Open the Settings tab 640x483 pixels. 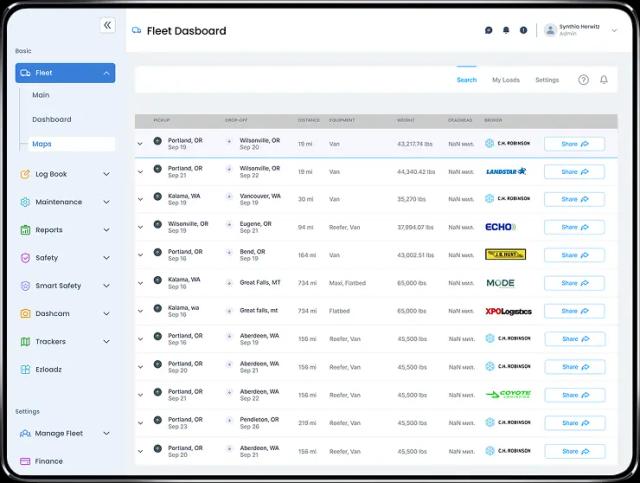(547, 80)
